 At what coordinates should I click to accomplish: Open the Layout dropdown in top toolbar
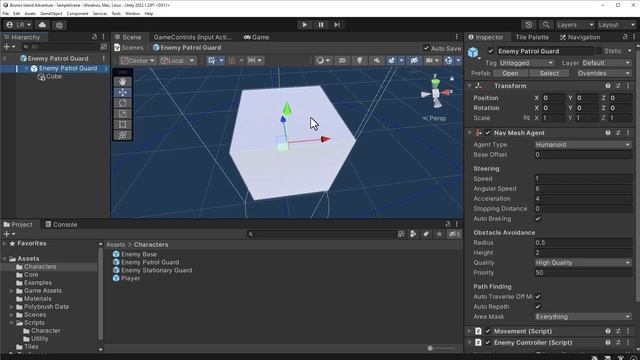(616, 25)
